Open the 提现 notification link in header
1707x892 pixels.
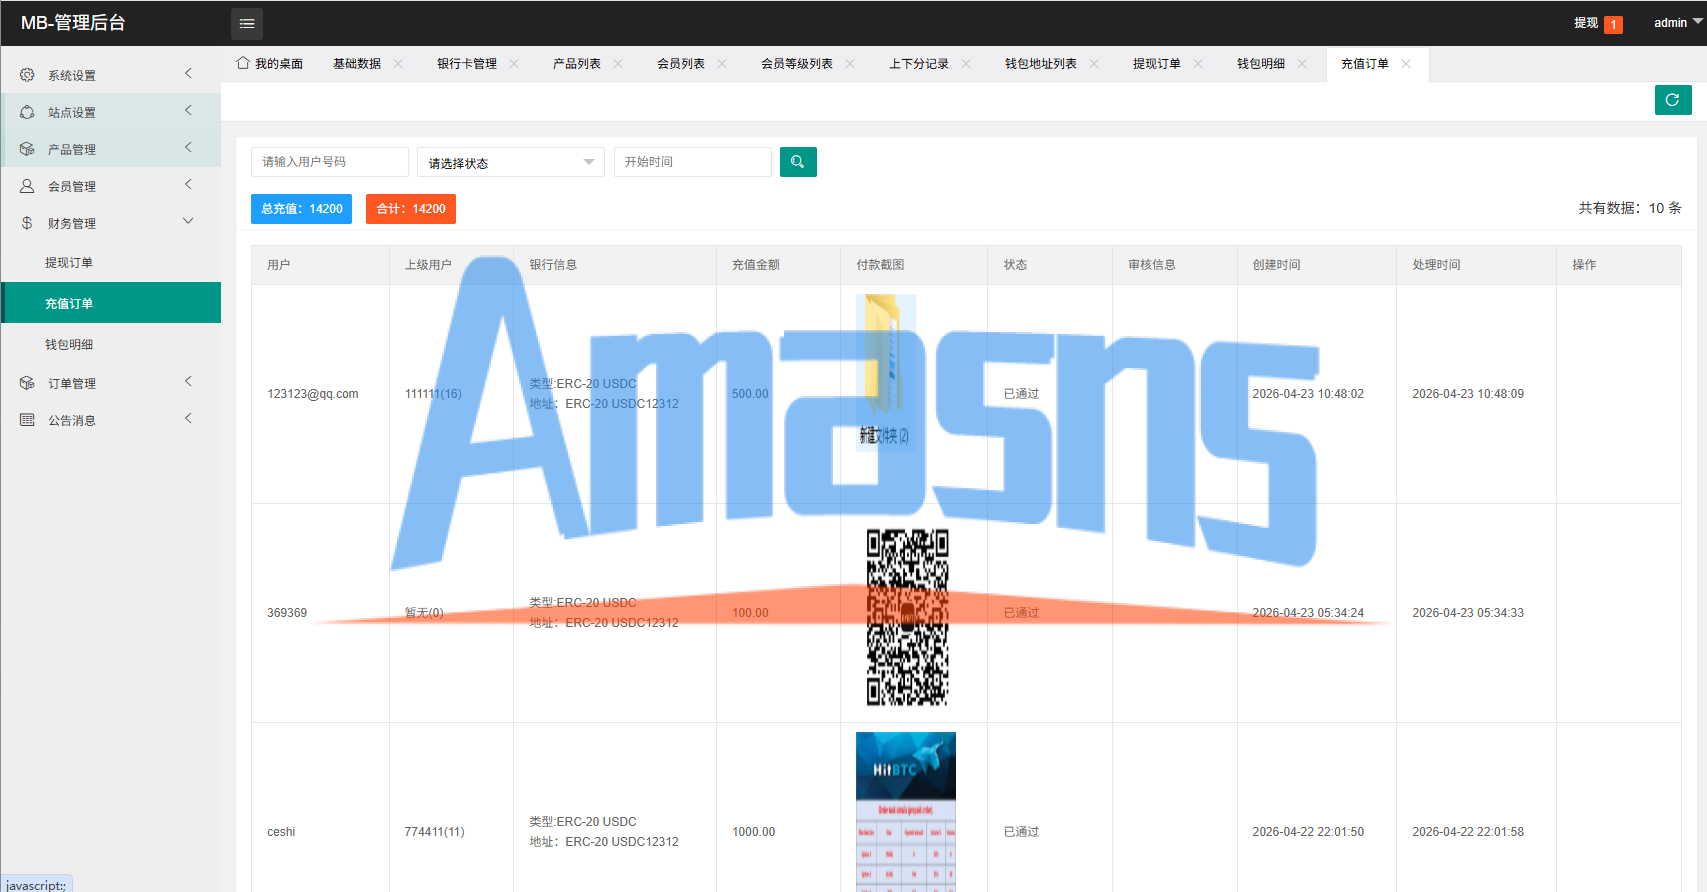click(1598, 23)
